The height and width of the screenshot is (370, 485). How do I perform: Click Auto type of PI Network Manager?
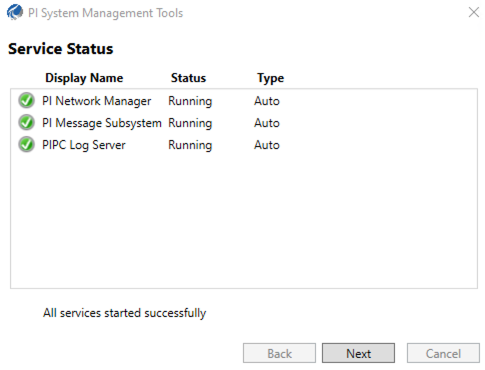[x=267, y=101]
